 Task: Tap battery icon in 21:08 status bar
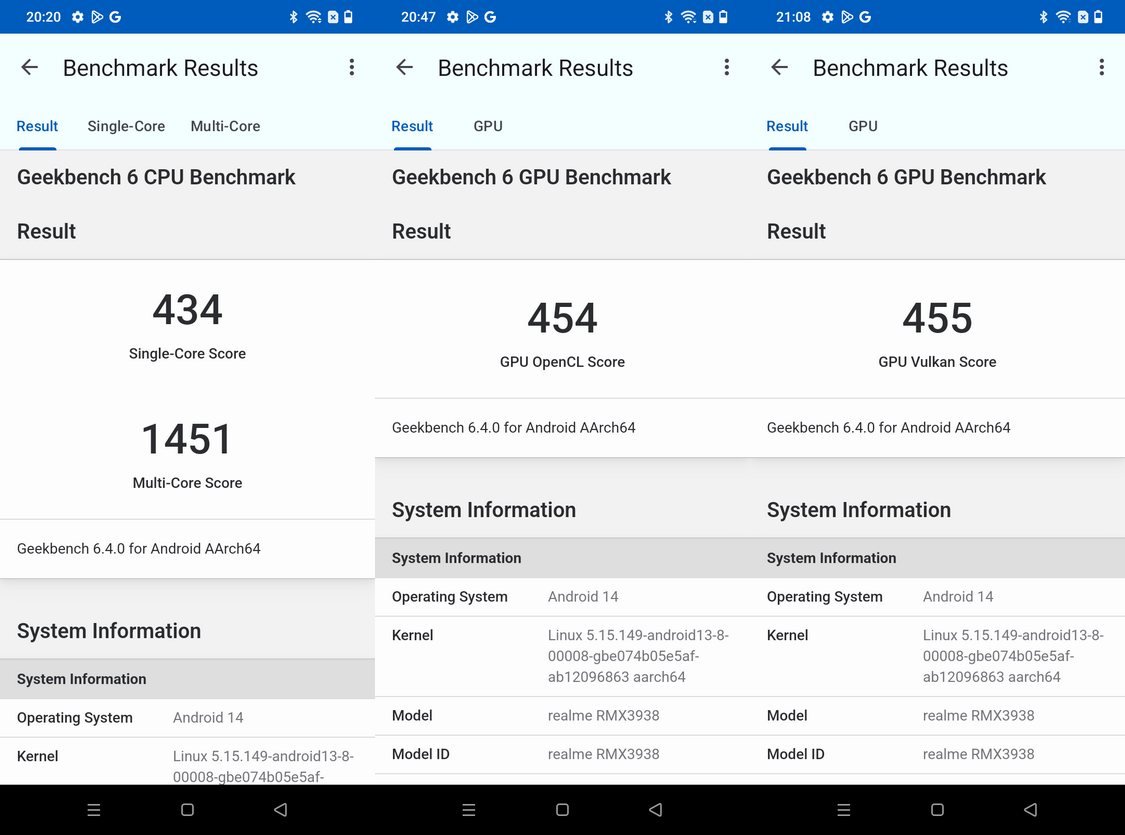pyautogui.click(x=1098, y=16)
